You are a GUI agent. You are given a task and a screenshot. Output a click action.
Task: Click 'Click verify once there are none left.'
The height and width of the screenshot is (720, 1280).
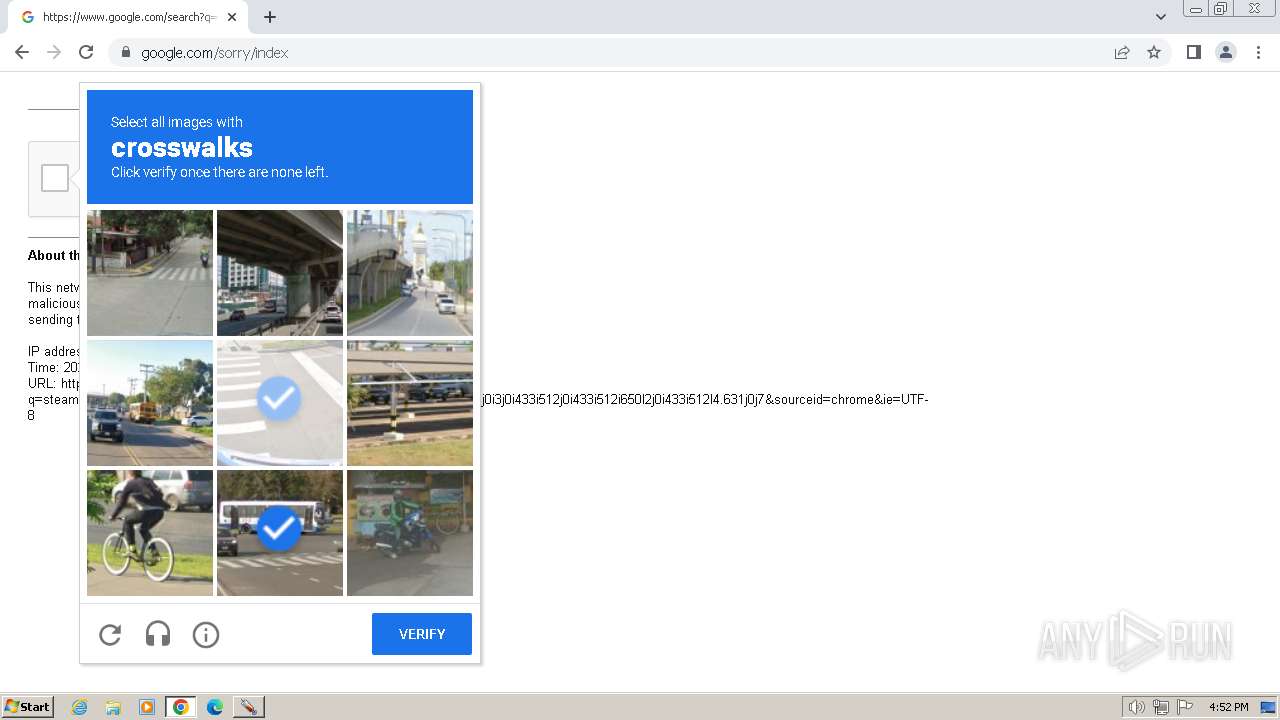[220, 172]
